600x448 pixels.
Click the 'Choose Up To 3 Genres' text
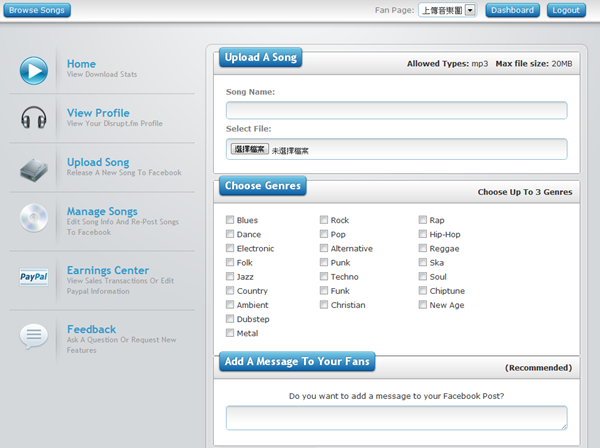pos(525,192)
